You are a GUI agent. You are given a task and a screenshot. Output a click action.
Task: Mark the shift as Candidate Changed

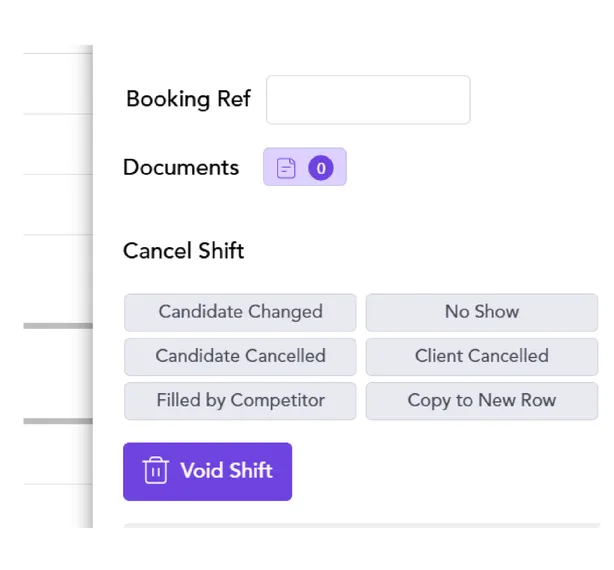coord(240,312)
